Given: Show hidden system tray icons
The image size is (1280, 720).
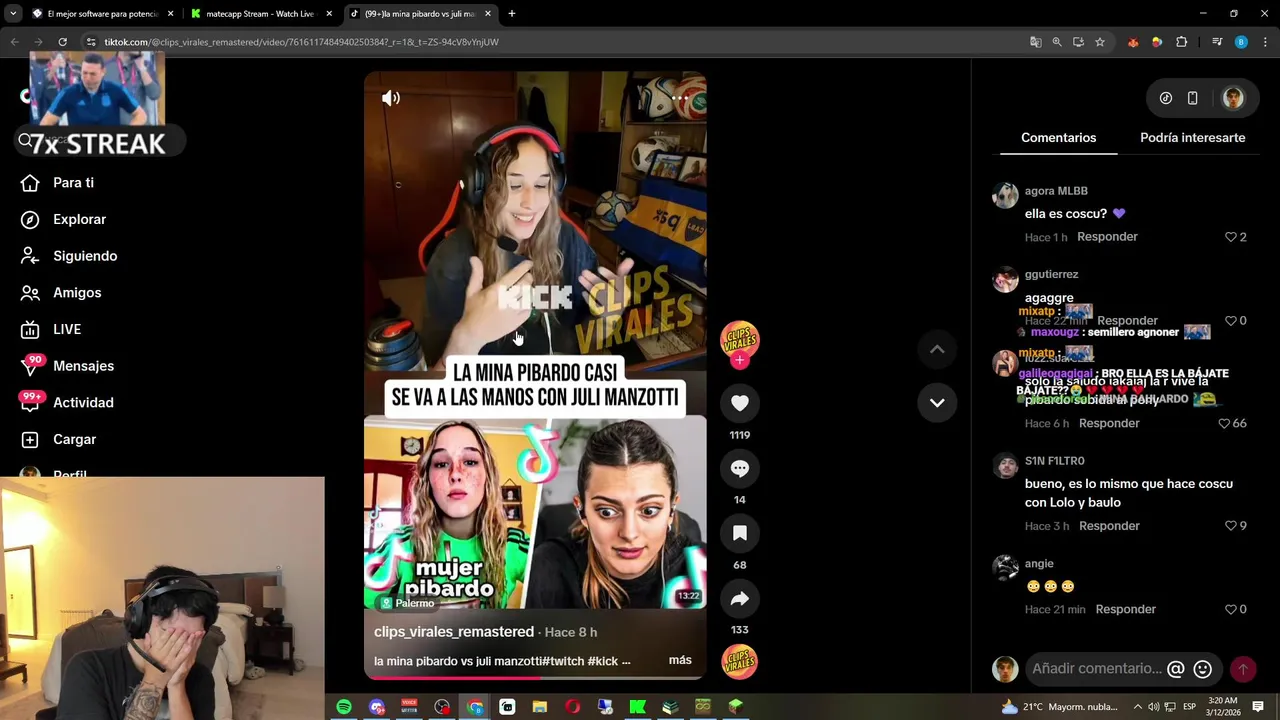Looking at the screenshot, I should [1137, 707].
